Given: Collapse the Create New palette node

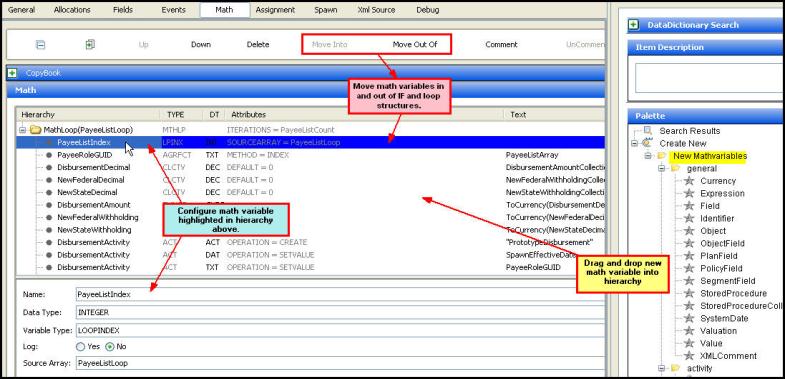Looking at the screenshot, I should [635, 143].
